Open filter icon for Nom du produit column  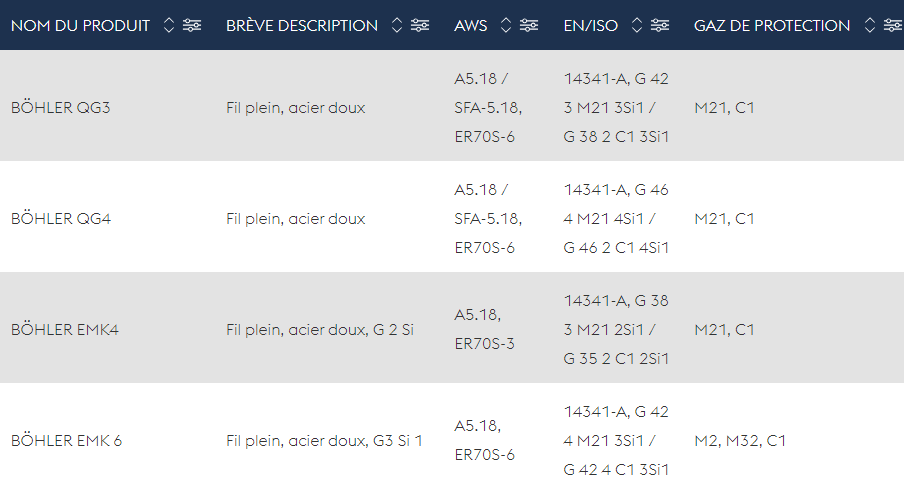click(x=192, y=25)
